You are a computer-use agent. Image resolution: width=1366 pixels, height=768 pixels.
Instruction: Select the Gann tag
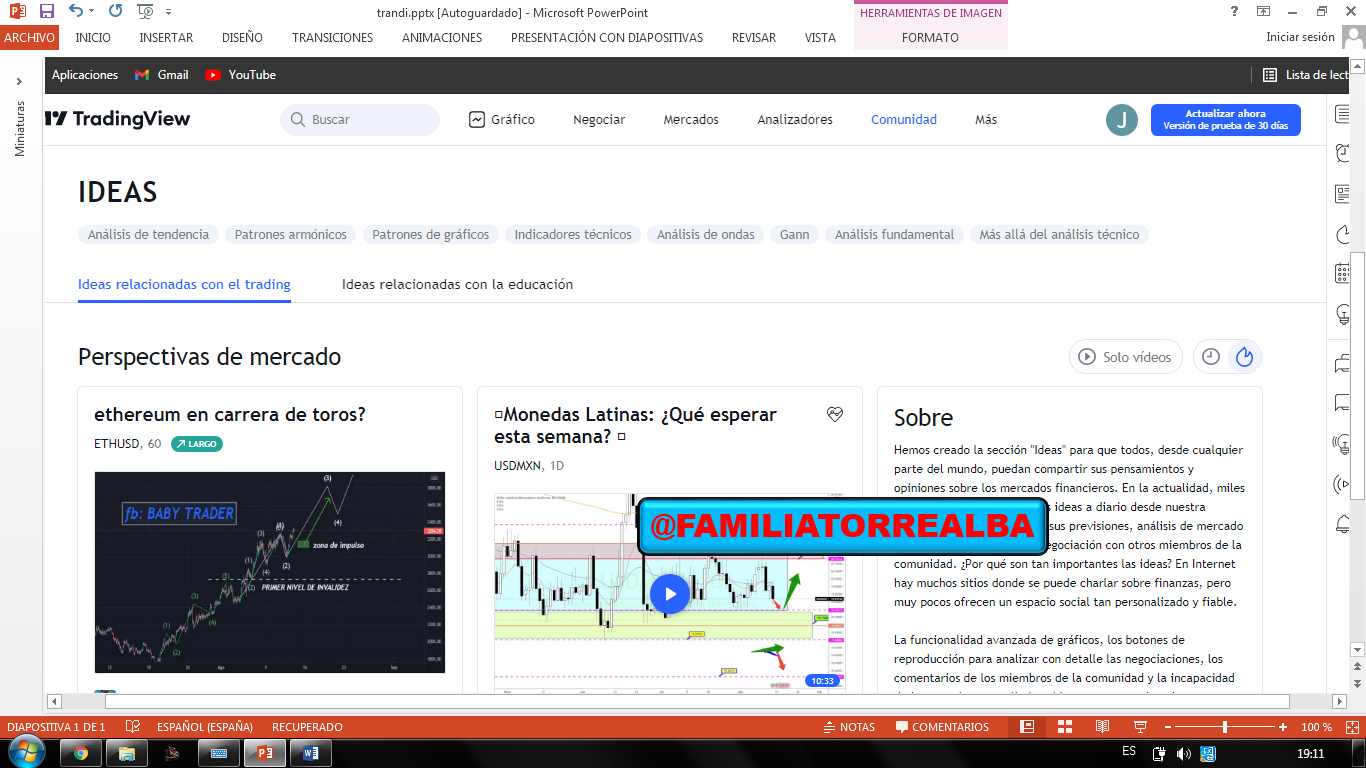(x=795, y=235)
